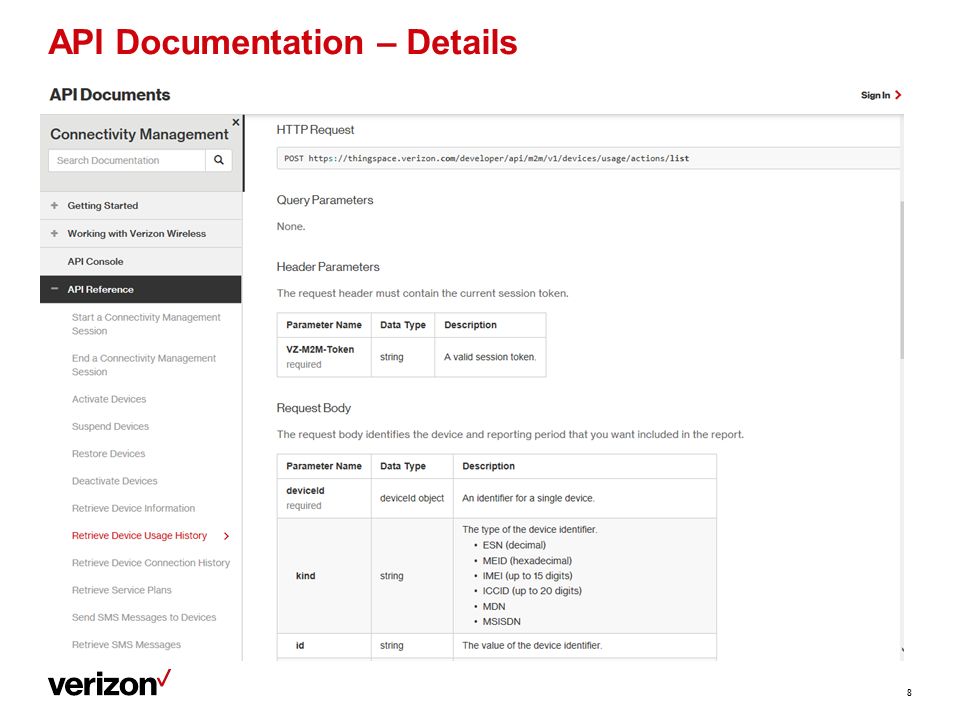Select the VZ-M2M-Token parameter cell

coord(324,357)
